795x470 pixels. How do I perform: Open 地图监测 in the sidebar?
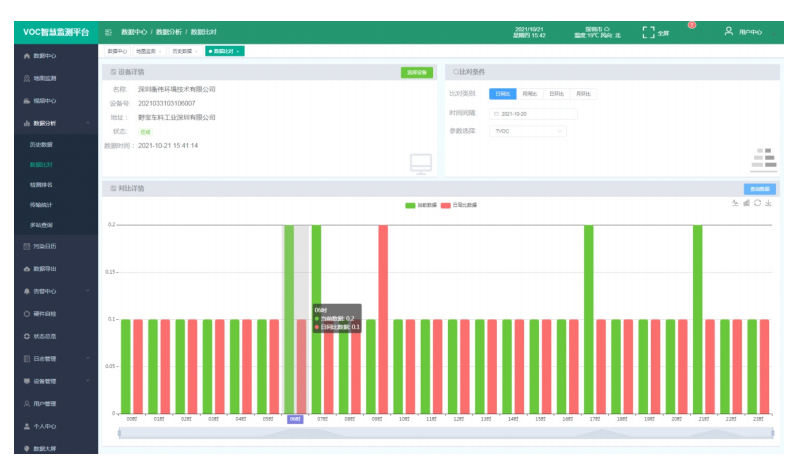point(56,78)
